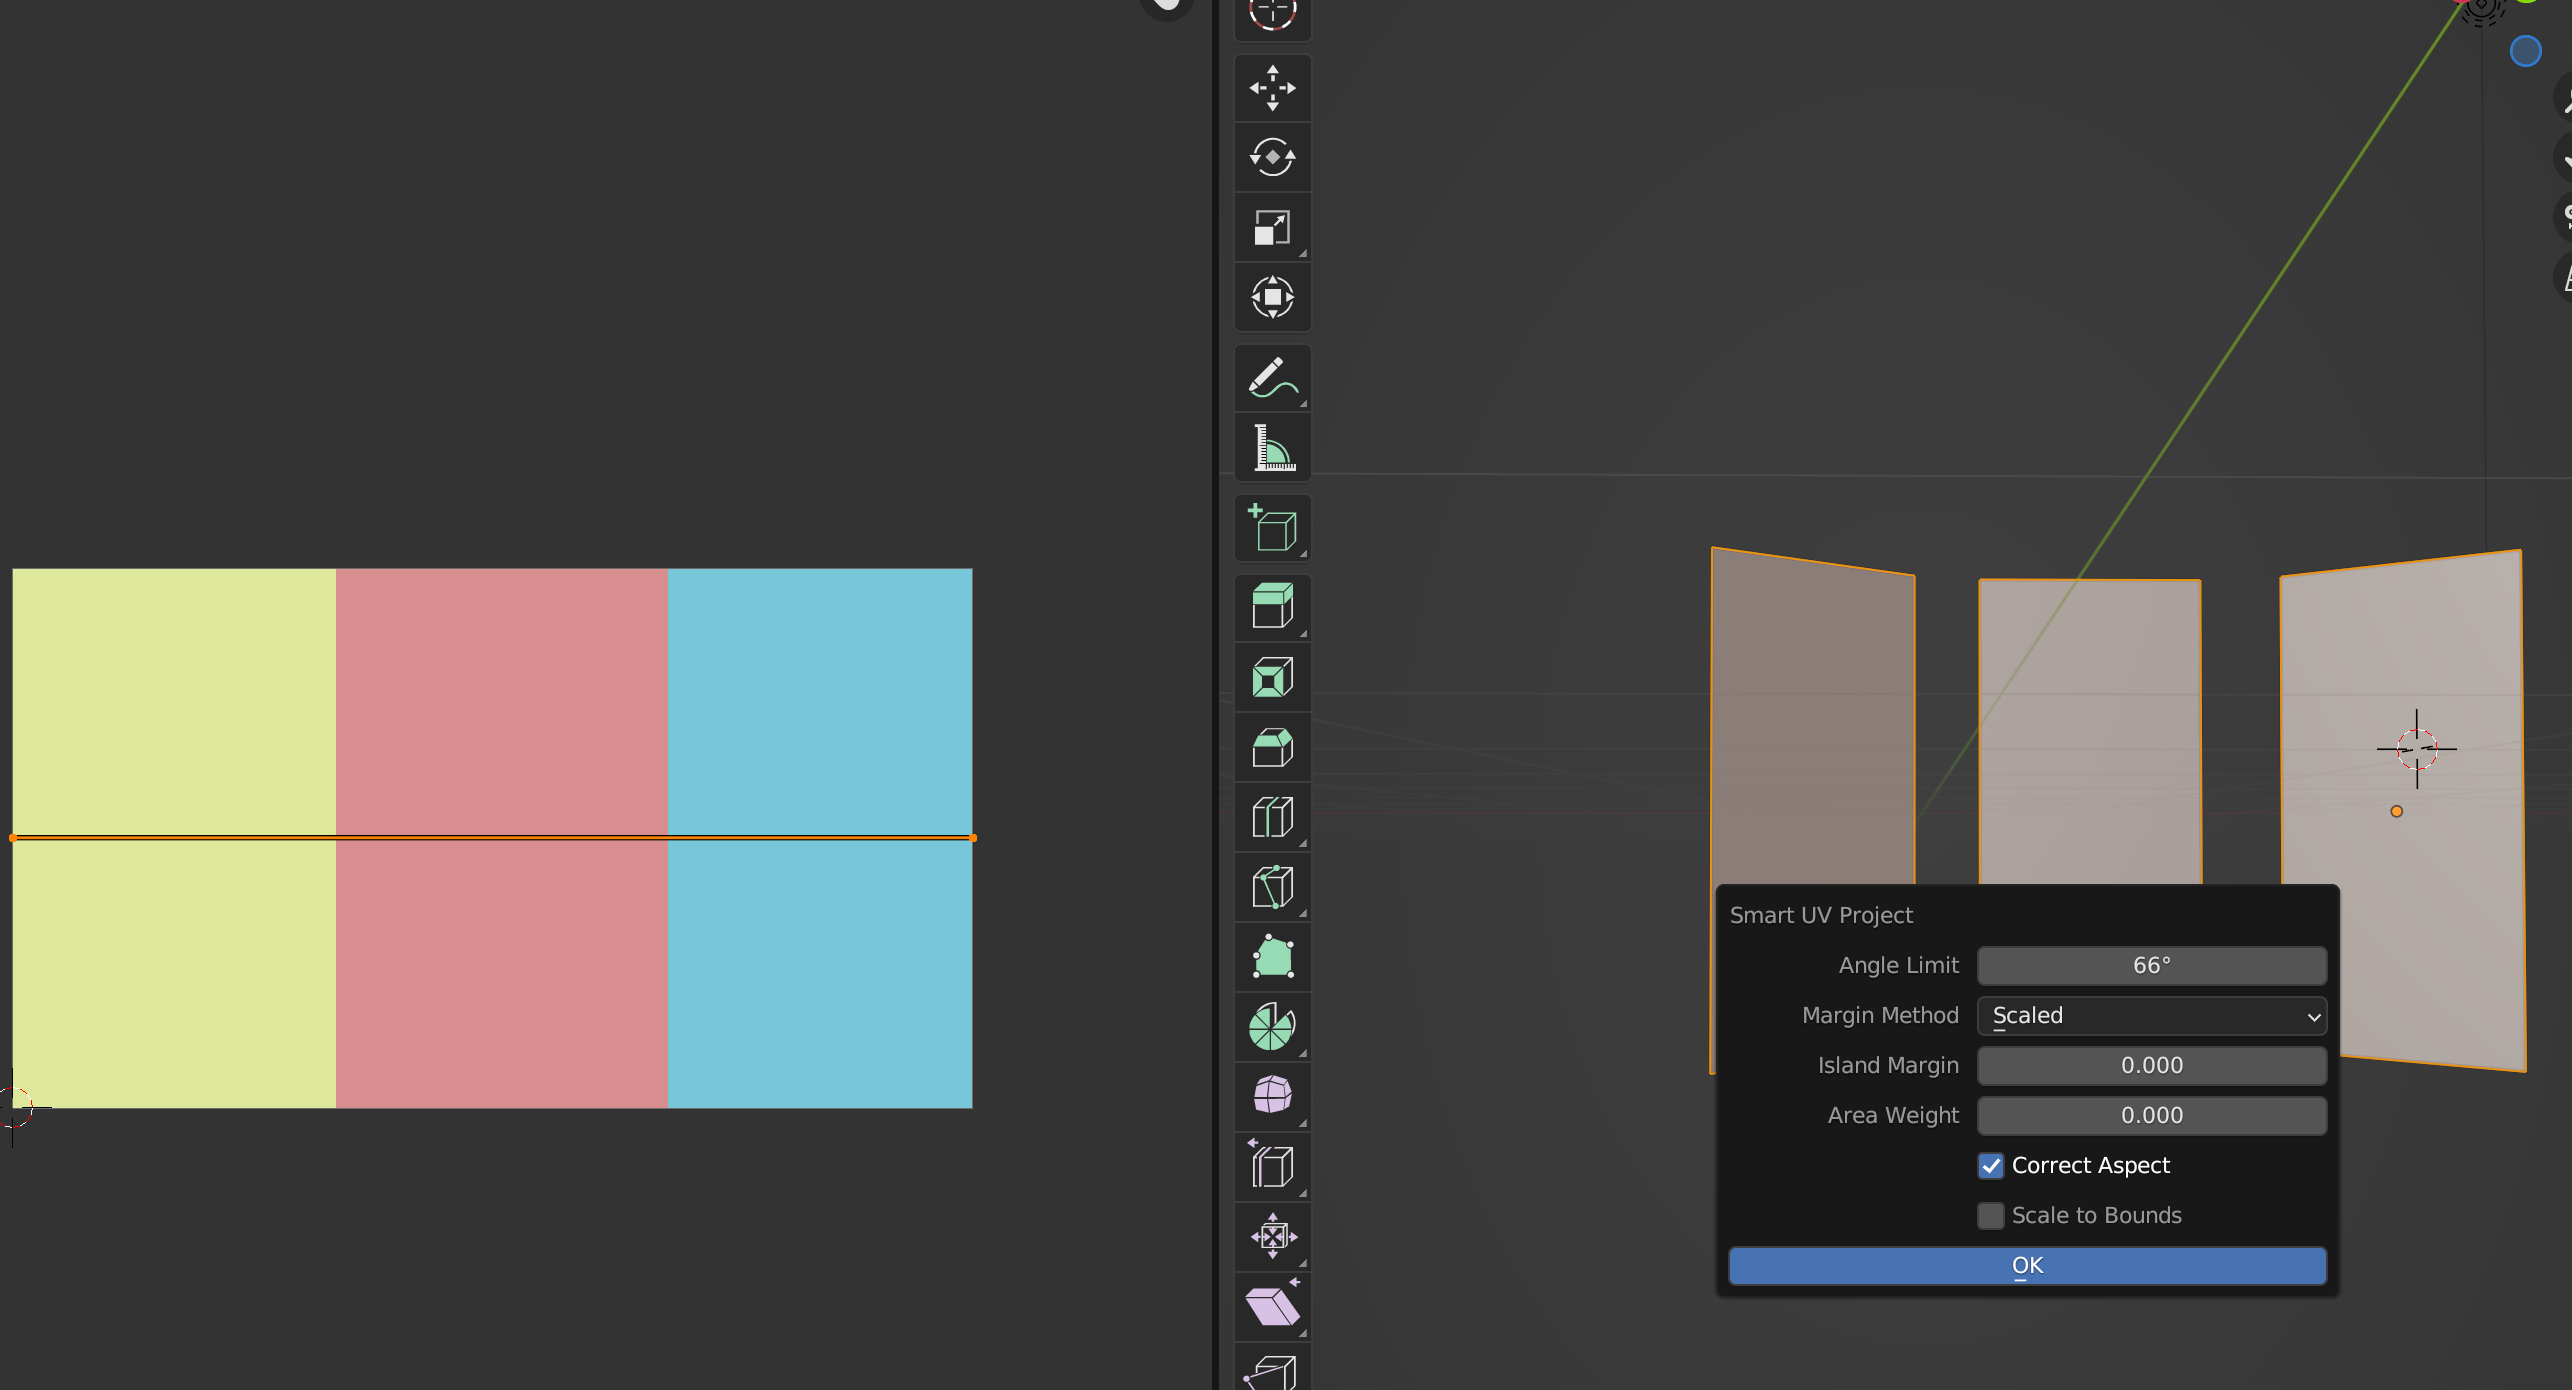Viewport: 2572px width, 1390px height.
Task: Select the Rotate tool
Action: 1272,158
